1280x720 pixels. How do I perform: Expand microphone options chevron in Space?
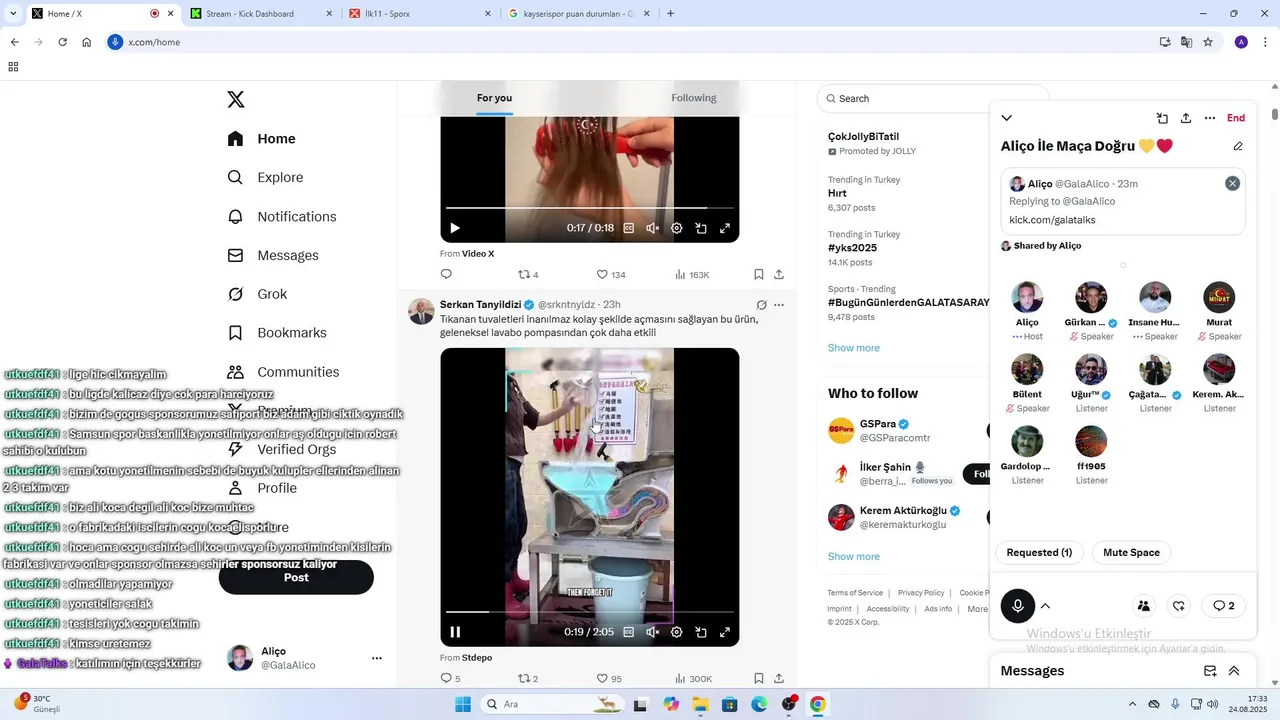pos(1045,606)
